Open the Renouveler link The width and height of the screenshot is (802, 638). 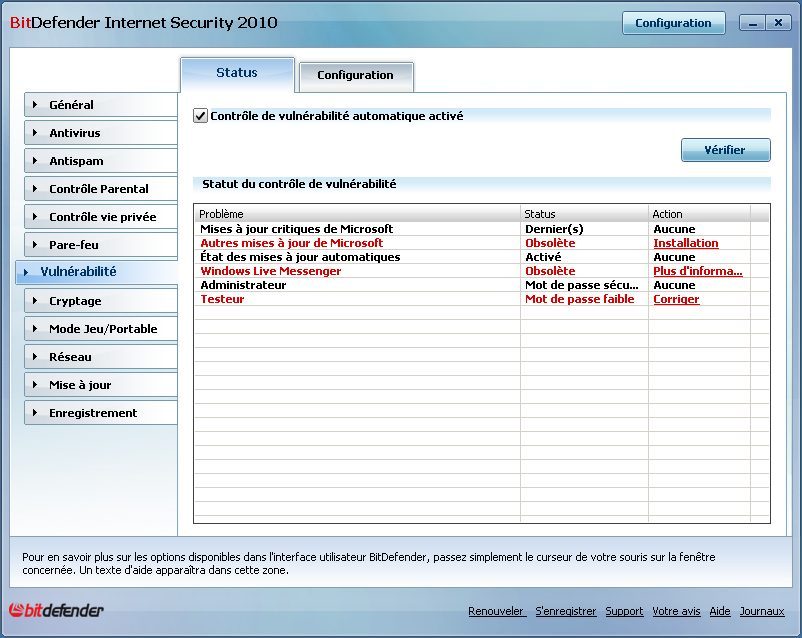pos(497,611)
